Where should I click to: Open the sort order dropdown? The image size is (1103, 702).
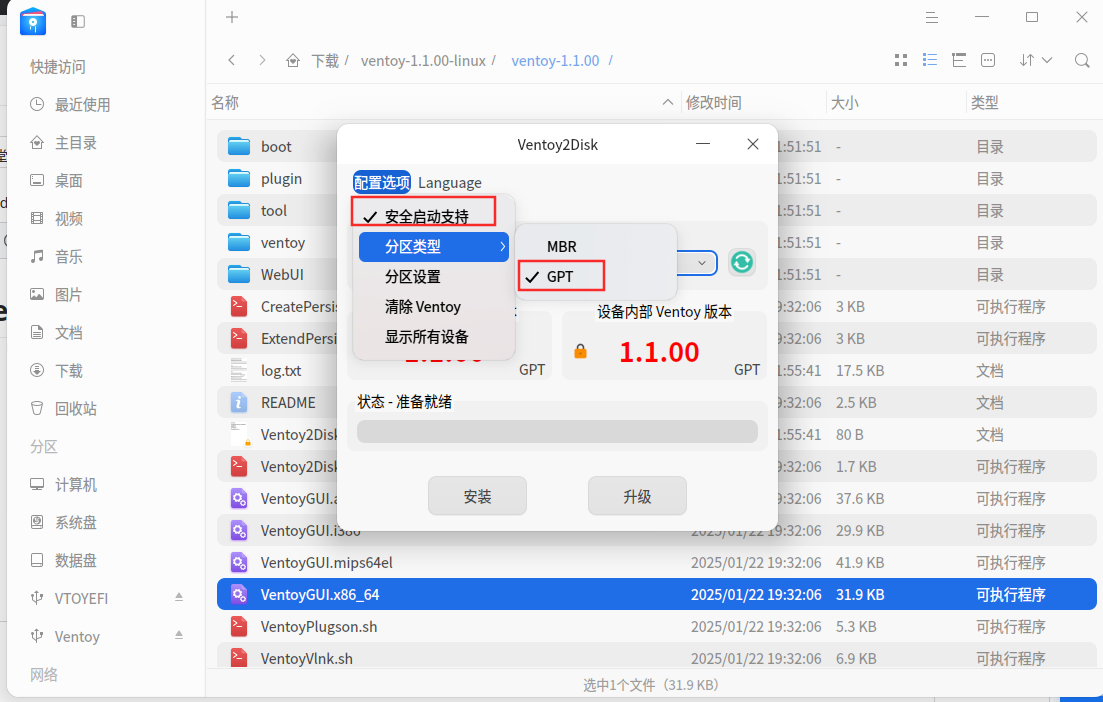(1035, 60)
